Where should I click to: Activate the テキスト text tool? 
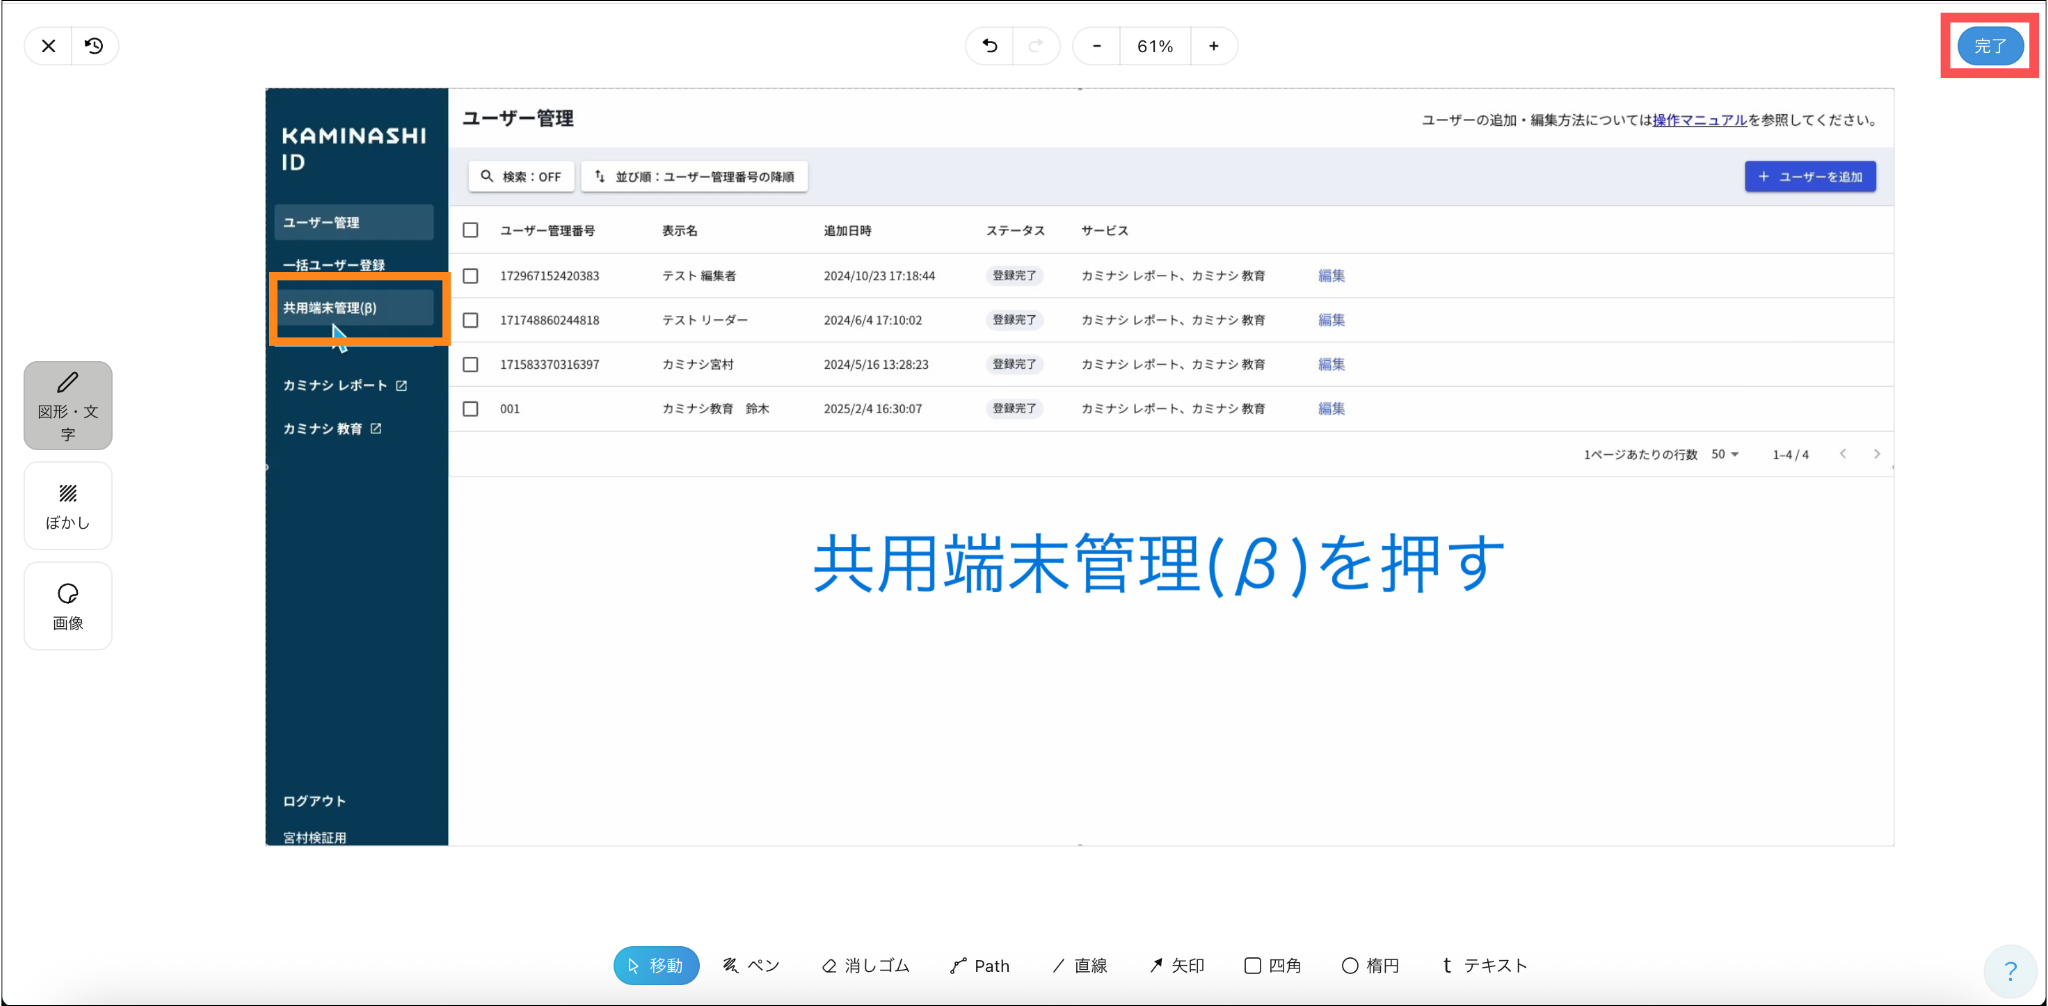pos(1485,965)
